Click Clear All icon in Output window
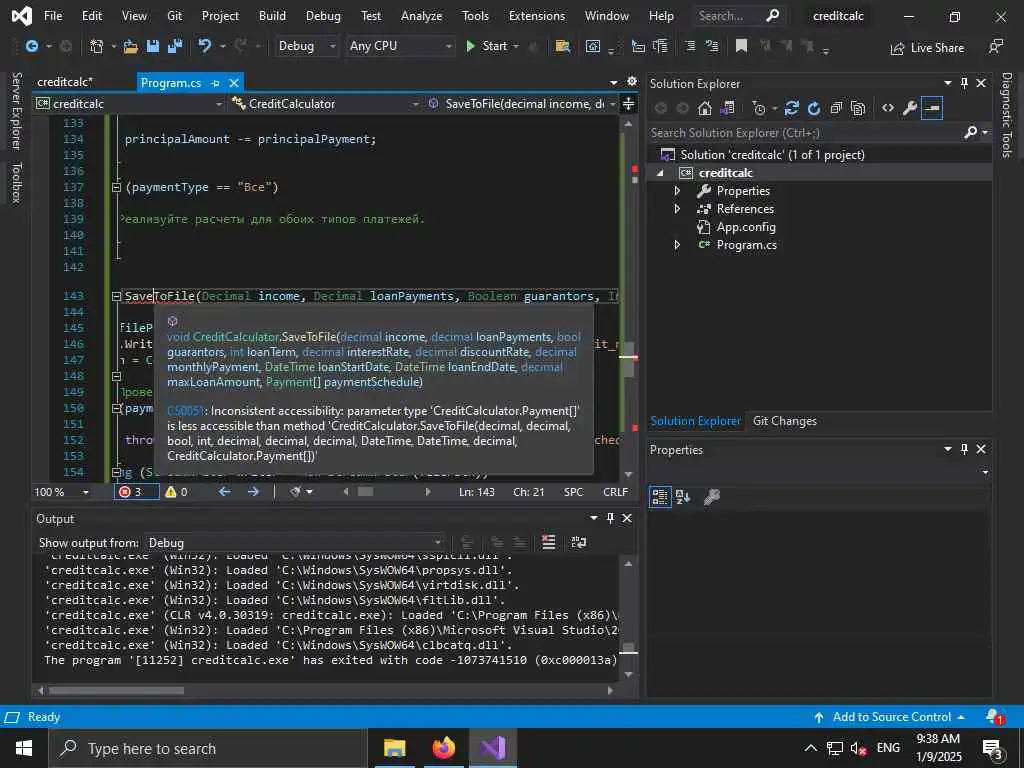This screenshot has width=1024, height=768. point(549,542)
